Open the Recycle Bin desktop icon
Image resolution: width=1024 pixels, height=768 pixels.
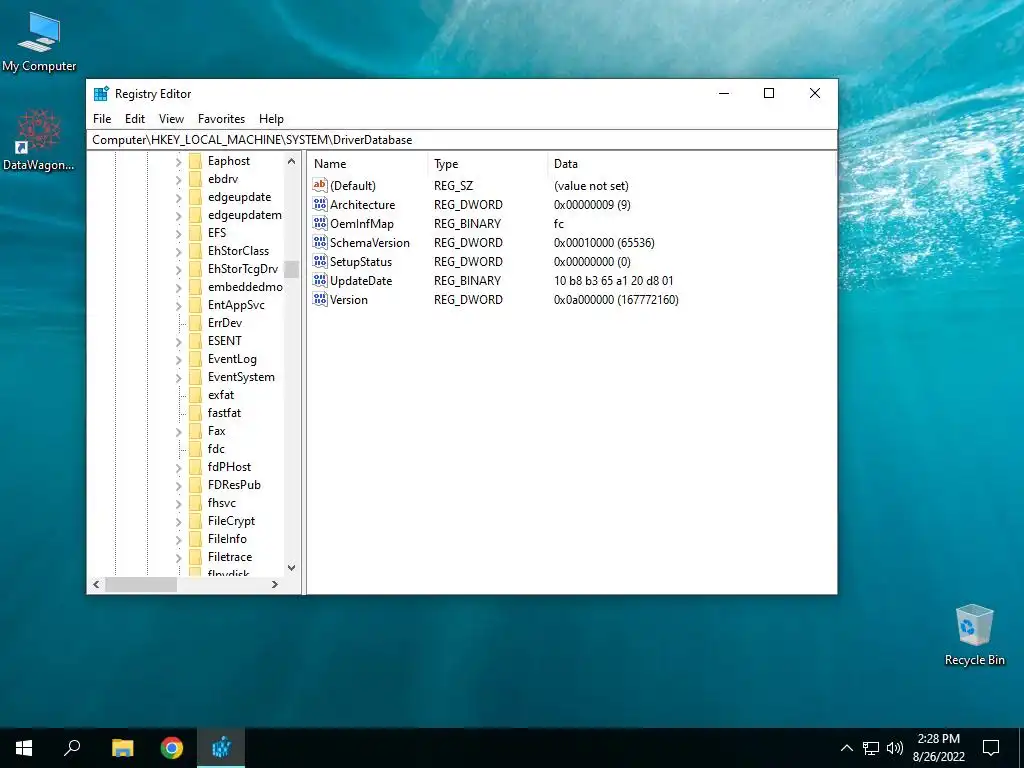tap(974, 635)
